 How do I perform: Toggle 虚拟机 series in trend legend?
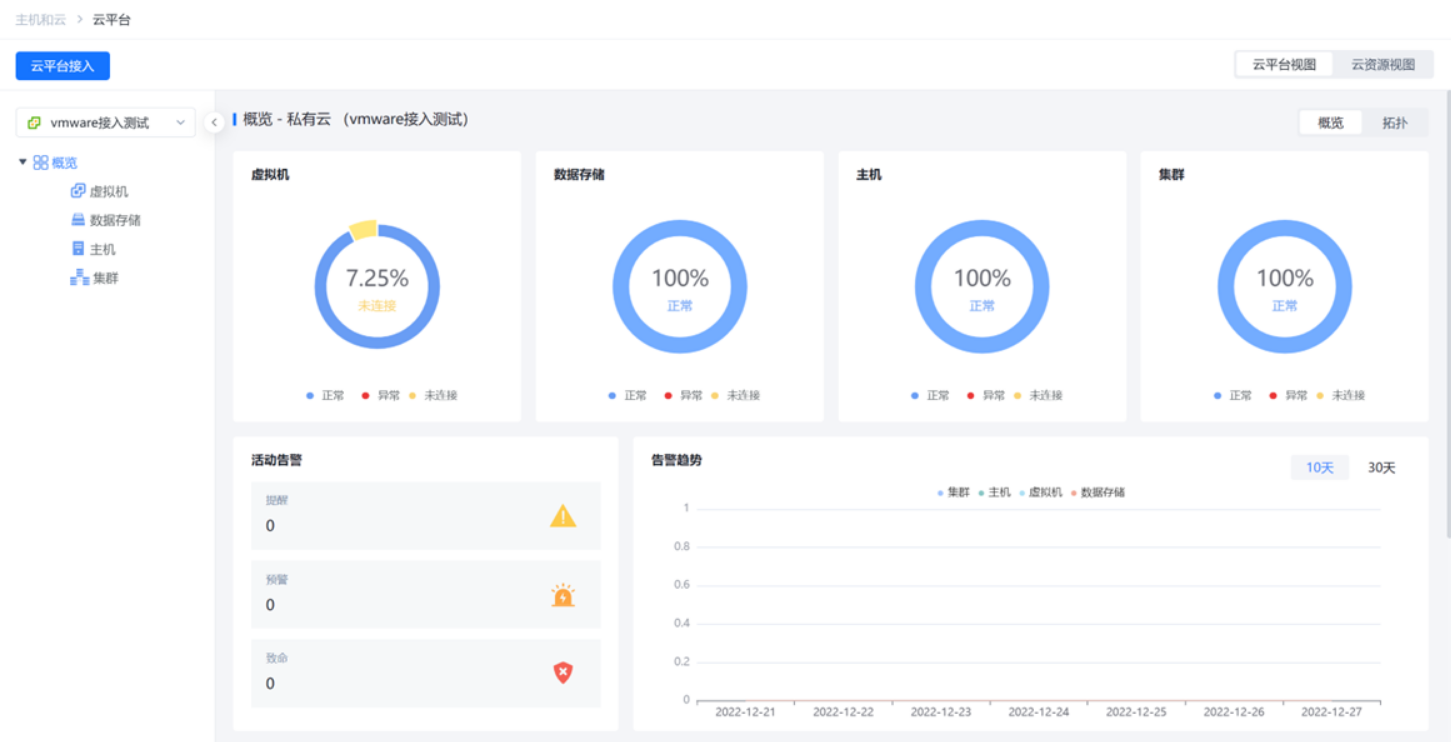(x=1041, y=493)
